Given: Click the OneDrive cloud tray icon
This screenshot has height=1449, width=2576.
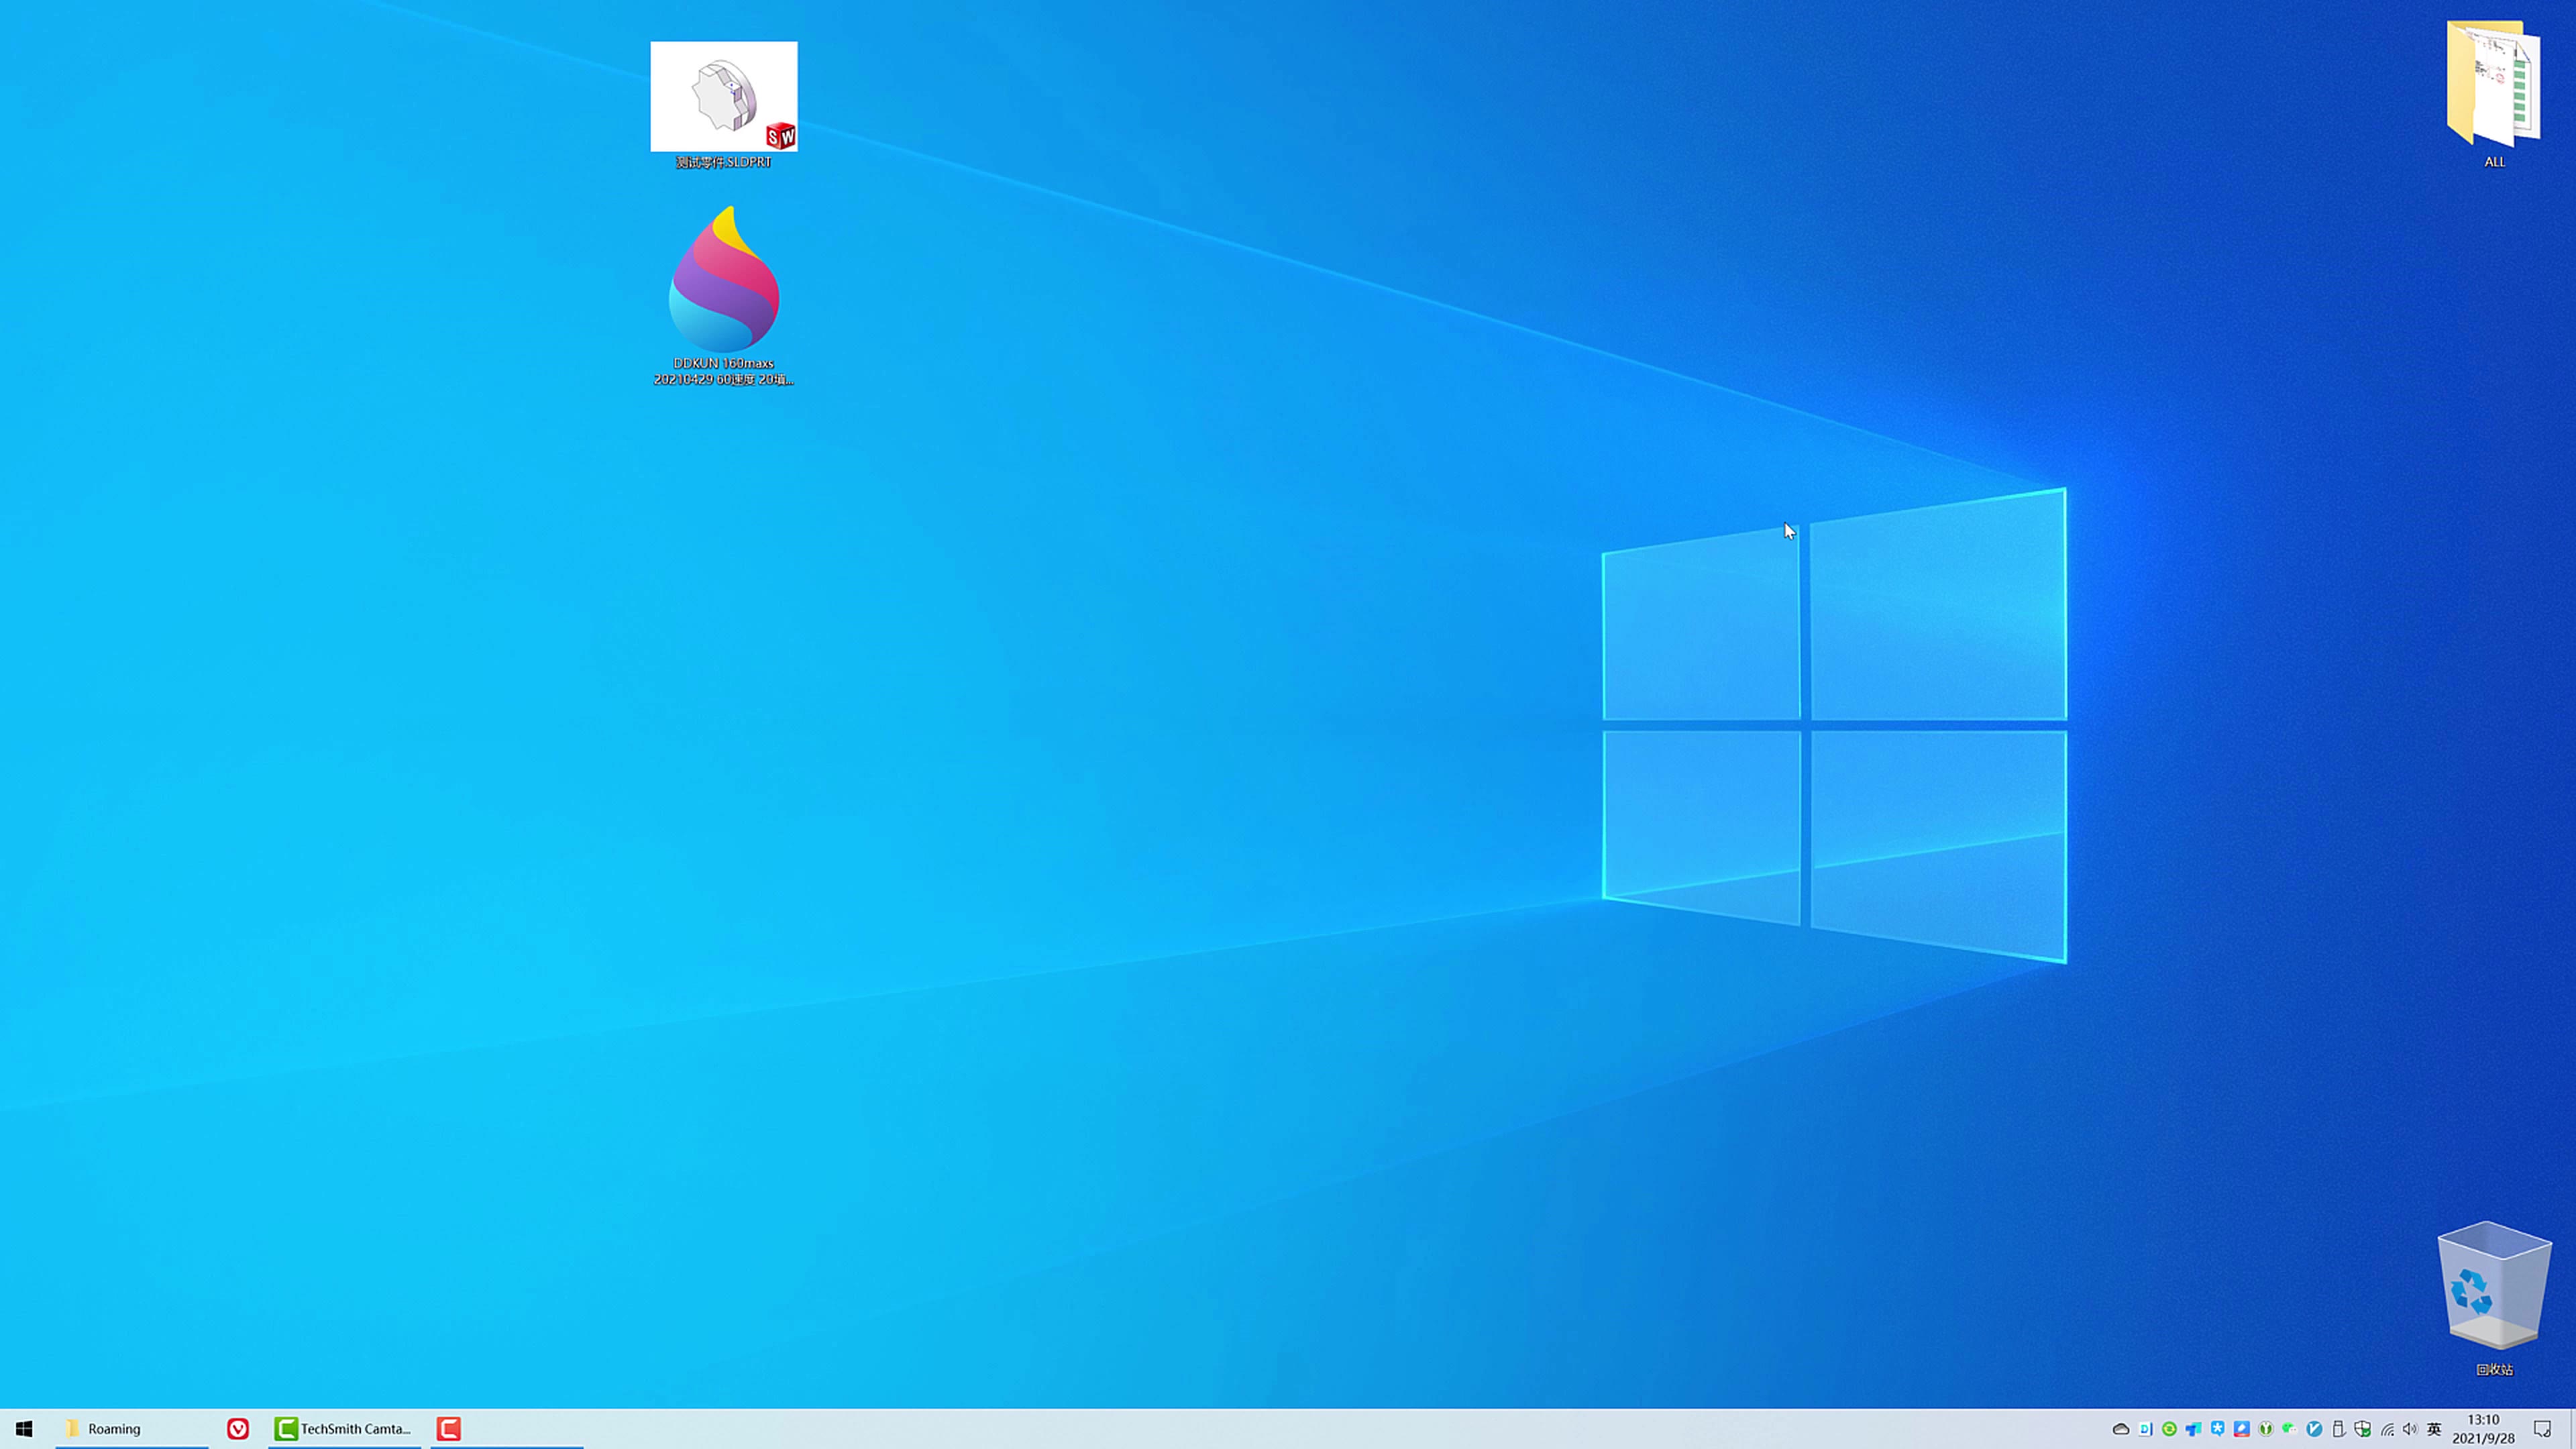Looking at the screenshot, I should click(2121, 1429).
